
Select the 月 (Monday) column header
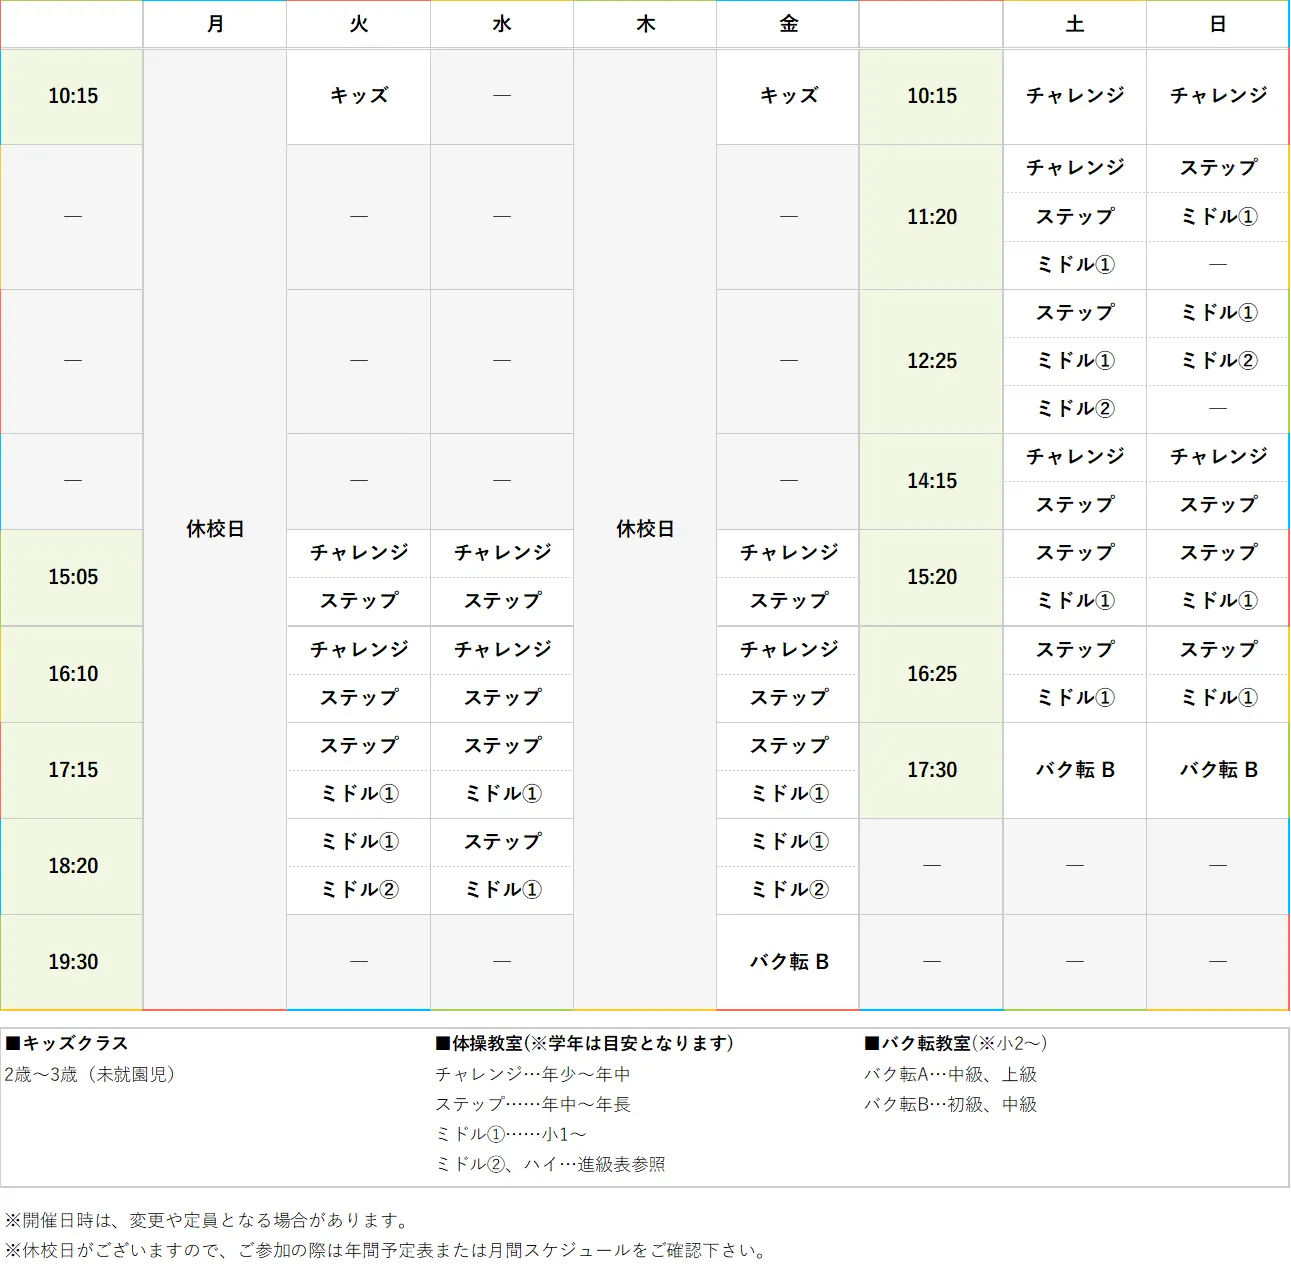(214, 24)
